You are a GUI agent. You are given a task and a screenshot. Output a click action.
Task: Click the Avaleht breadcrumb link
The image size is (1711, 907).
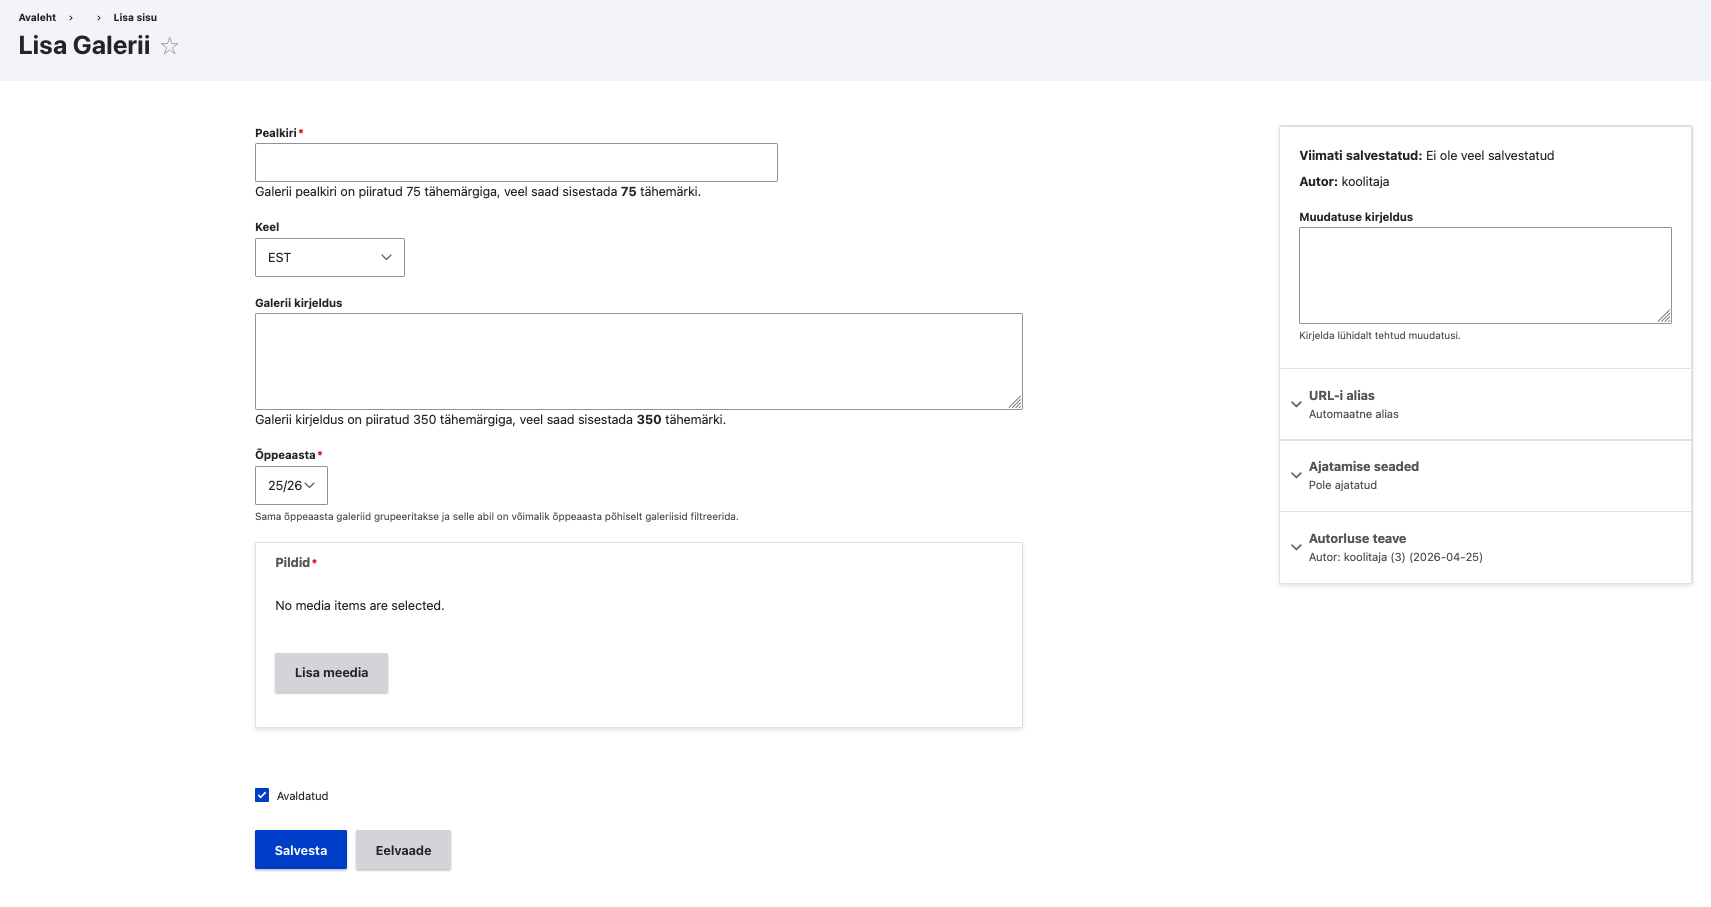coord(37,17)
